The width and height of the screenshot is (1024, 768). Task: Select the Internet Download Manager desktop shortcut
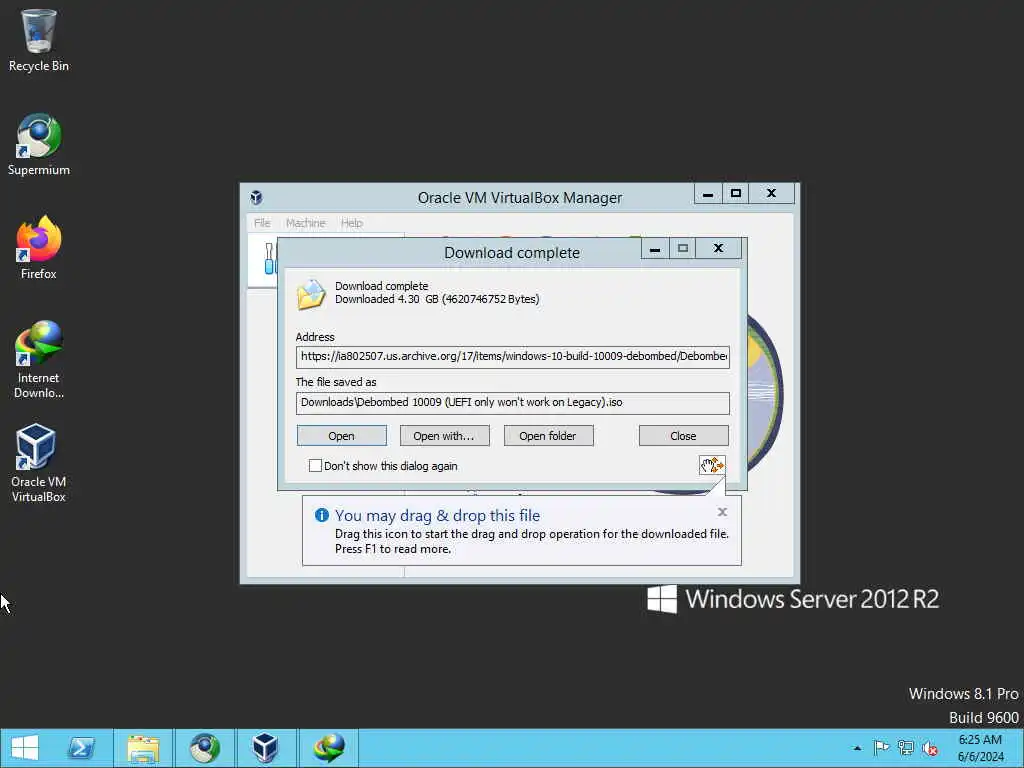click(x=39, y=359)
